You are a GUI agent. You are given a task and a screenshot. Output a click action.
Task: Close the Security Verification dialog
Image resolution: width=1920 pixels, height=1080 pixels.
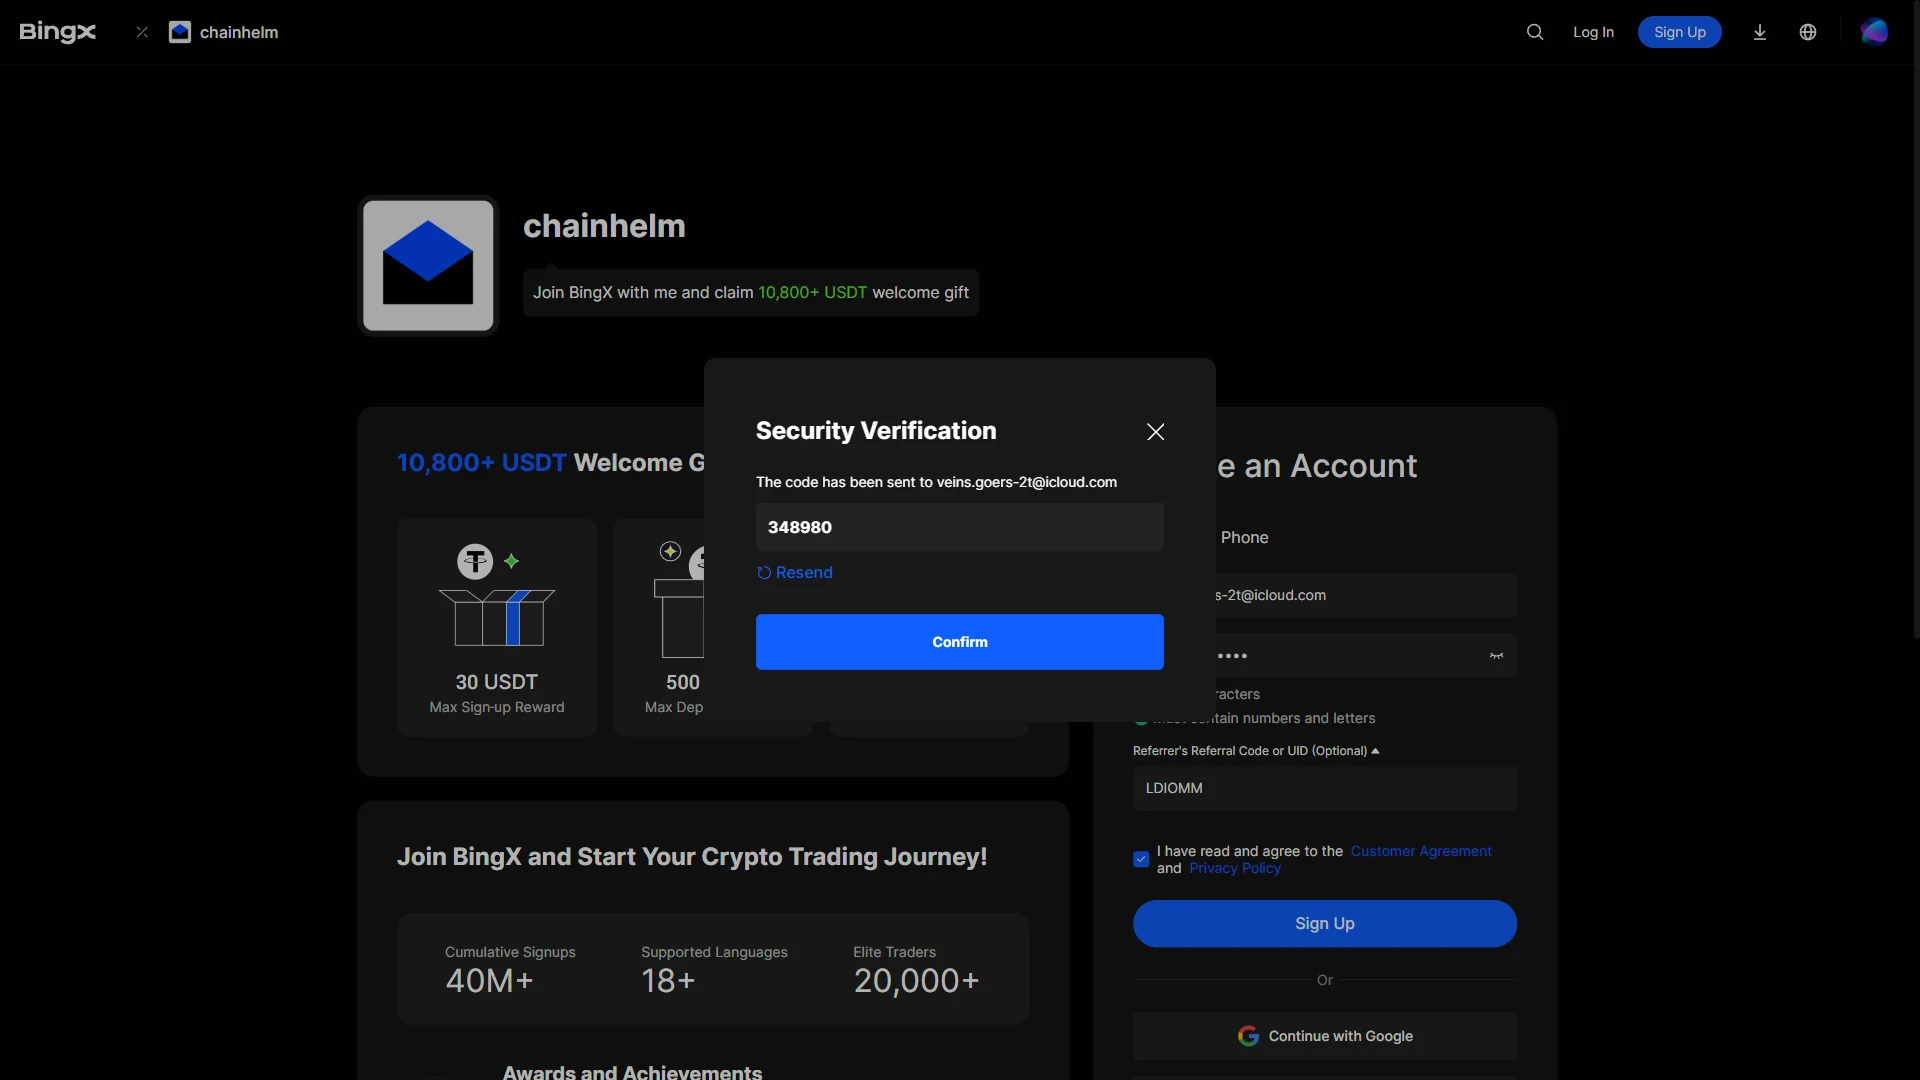1156,432
